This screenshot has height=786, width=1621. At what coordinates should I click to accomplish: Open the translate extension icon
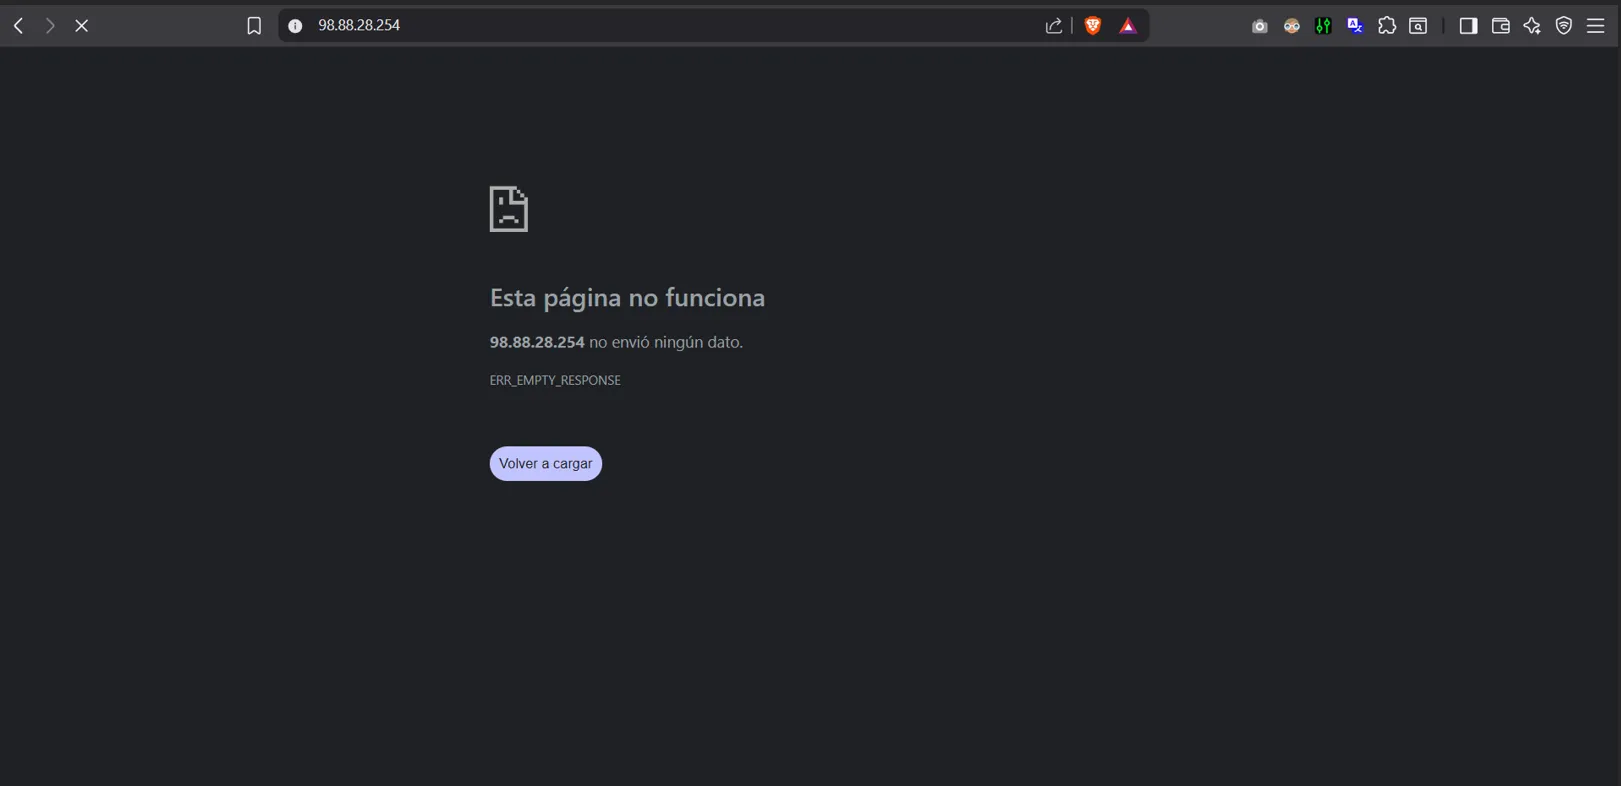coord(1355,26)
